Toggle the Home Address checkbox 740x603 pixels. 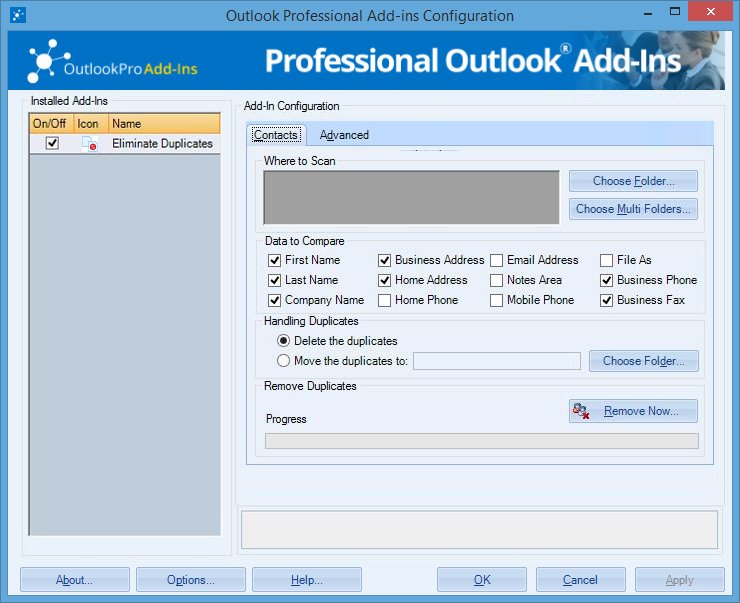384,280
